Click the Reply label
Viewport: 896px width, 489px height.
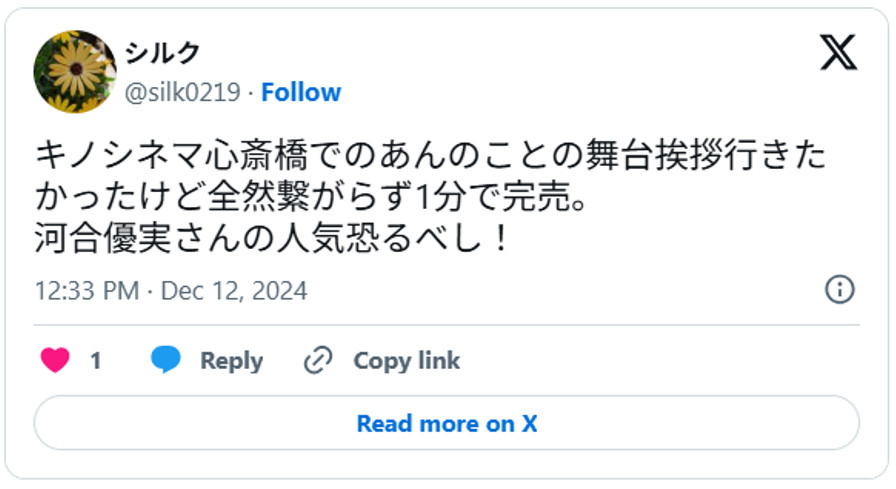231,360
